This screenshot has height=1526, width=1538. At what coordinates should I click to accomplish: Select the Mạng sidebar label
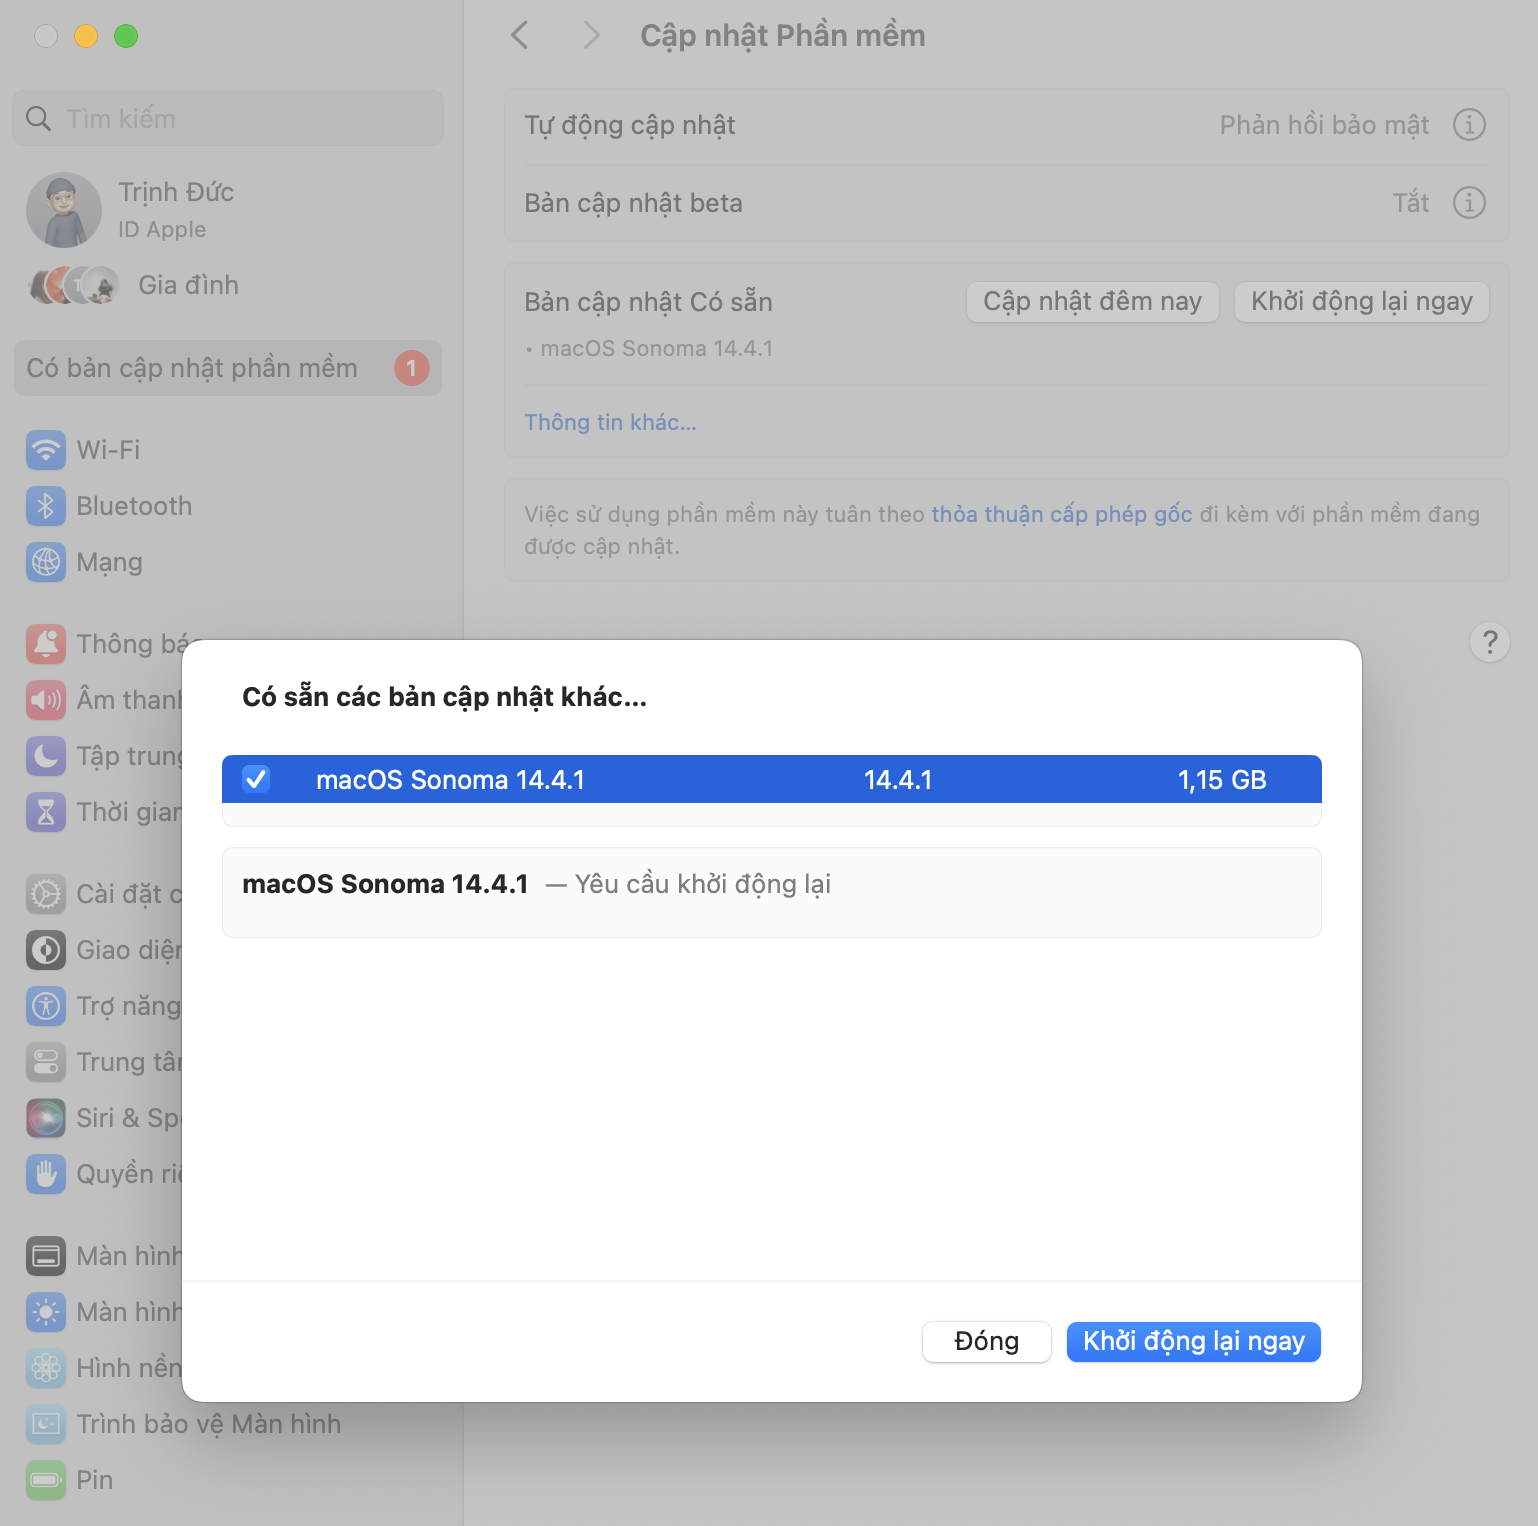tap(110, 563)
